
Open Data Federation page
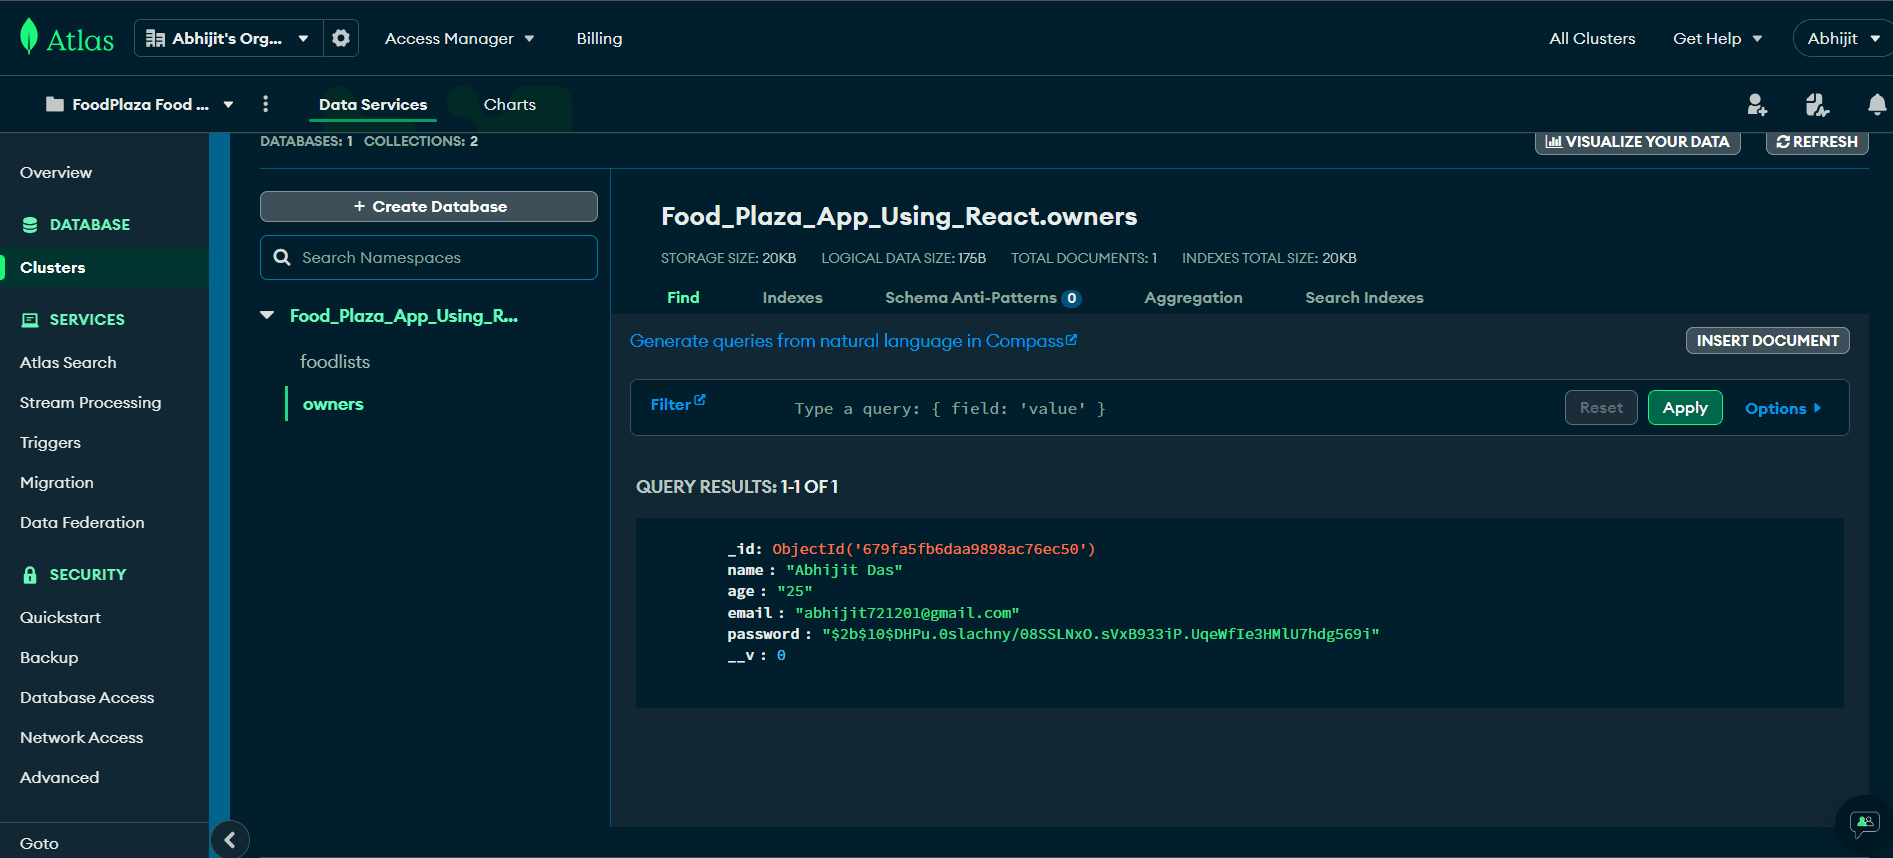pyautogui.click(x=82, y=522)
